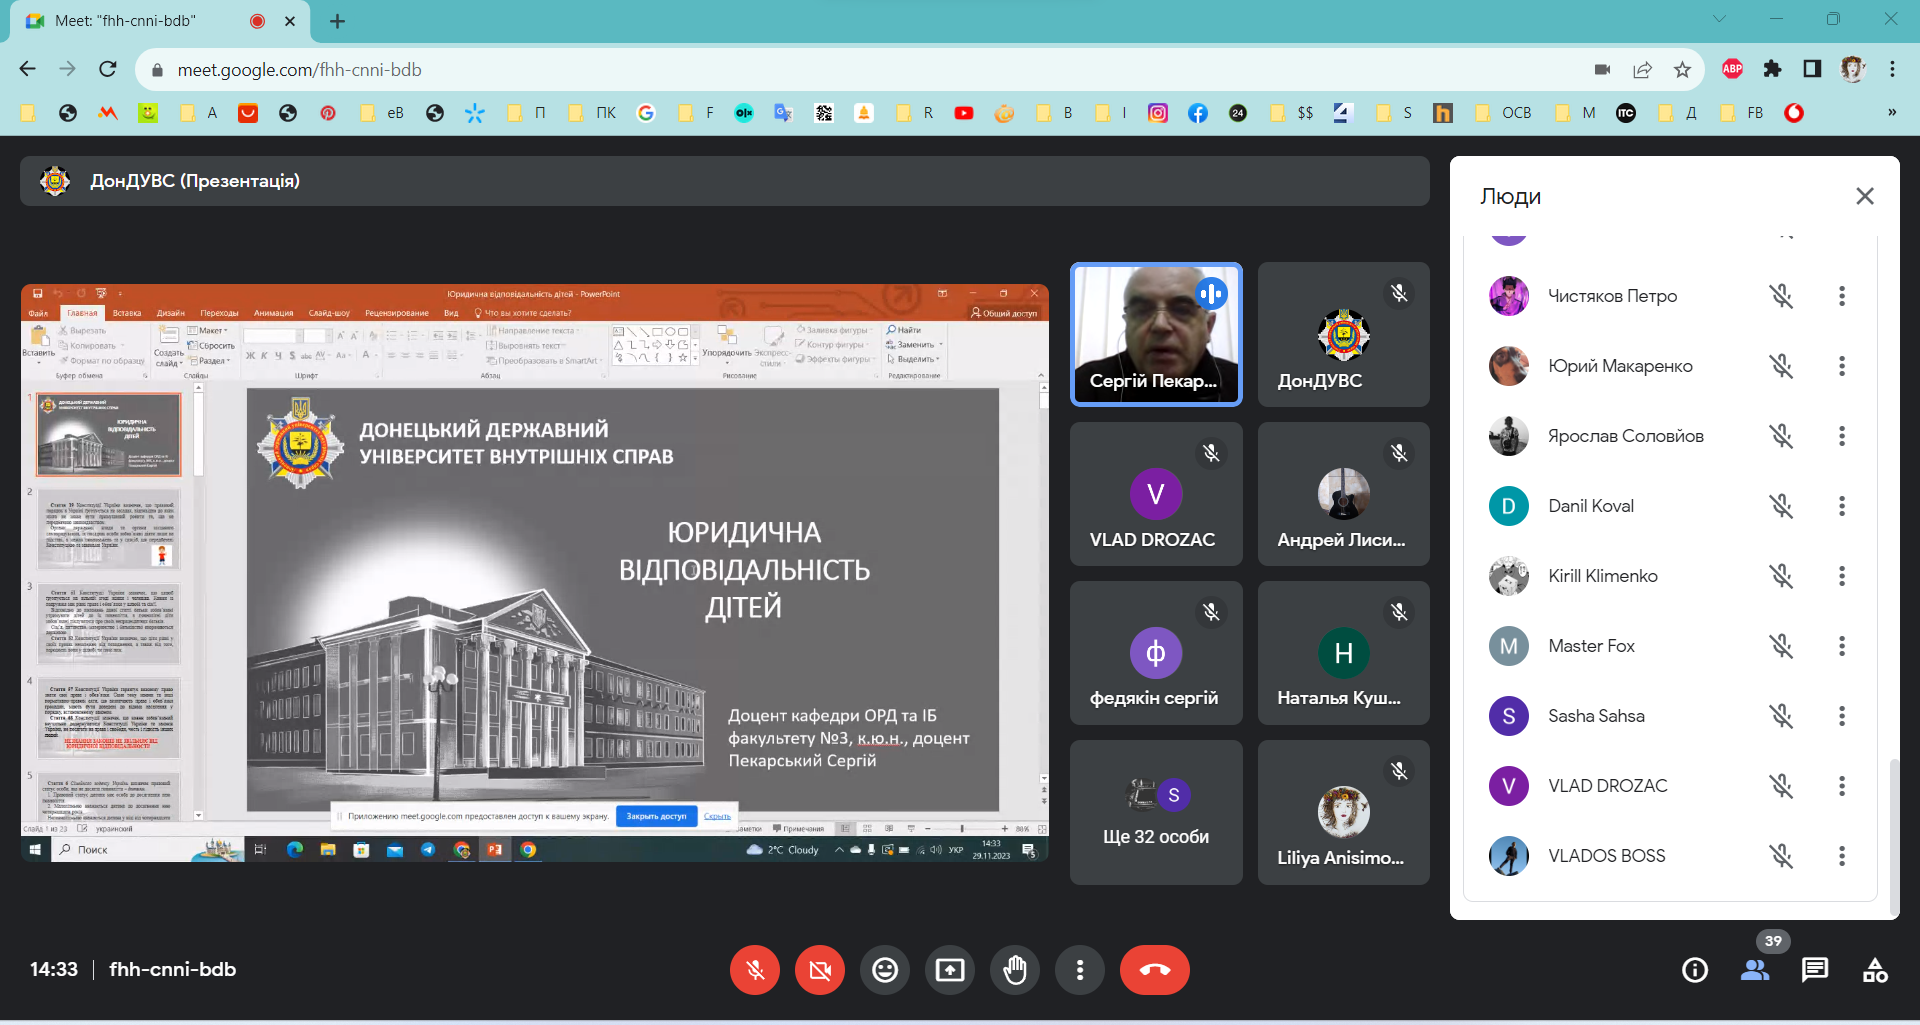Open the activities icon
The image size is (1920, 1025).
1875,970
